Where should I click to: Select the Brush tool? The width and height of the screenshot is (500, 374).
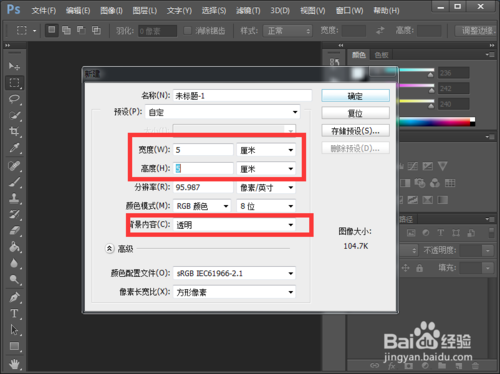tap(14, 182)
